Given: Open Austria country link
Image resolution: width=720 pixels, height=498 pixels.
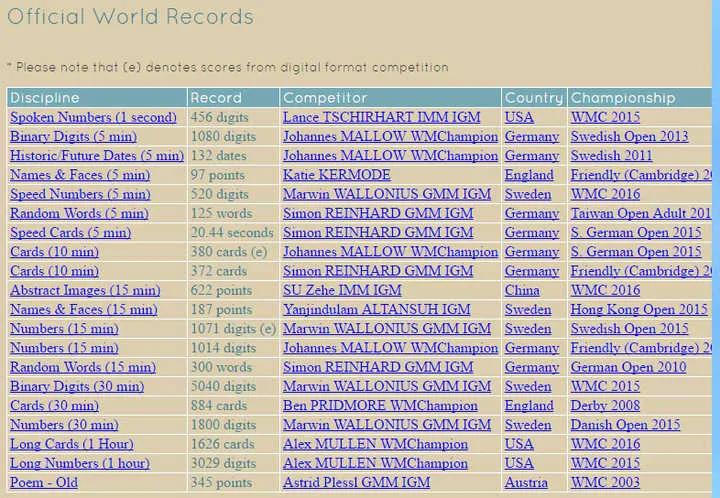Looking at the screenshot, I should coord(526,483).
